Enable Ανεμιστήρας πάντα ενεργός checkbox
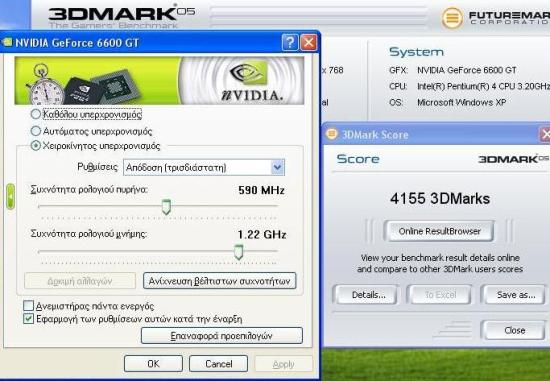 28,306
